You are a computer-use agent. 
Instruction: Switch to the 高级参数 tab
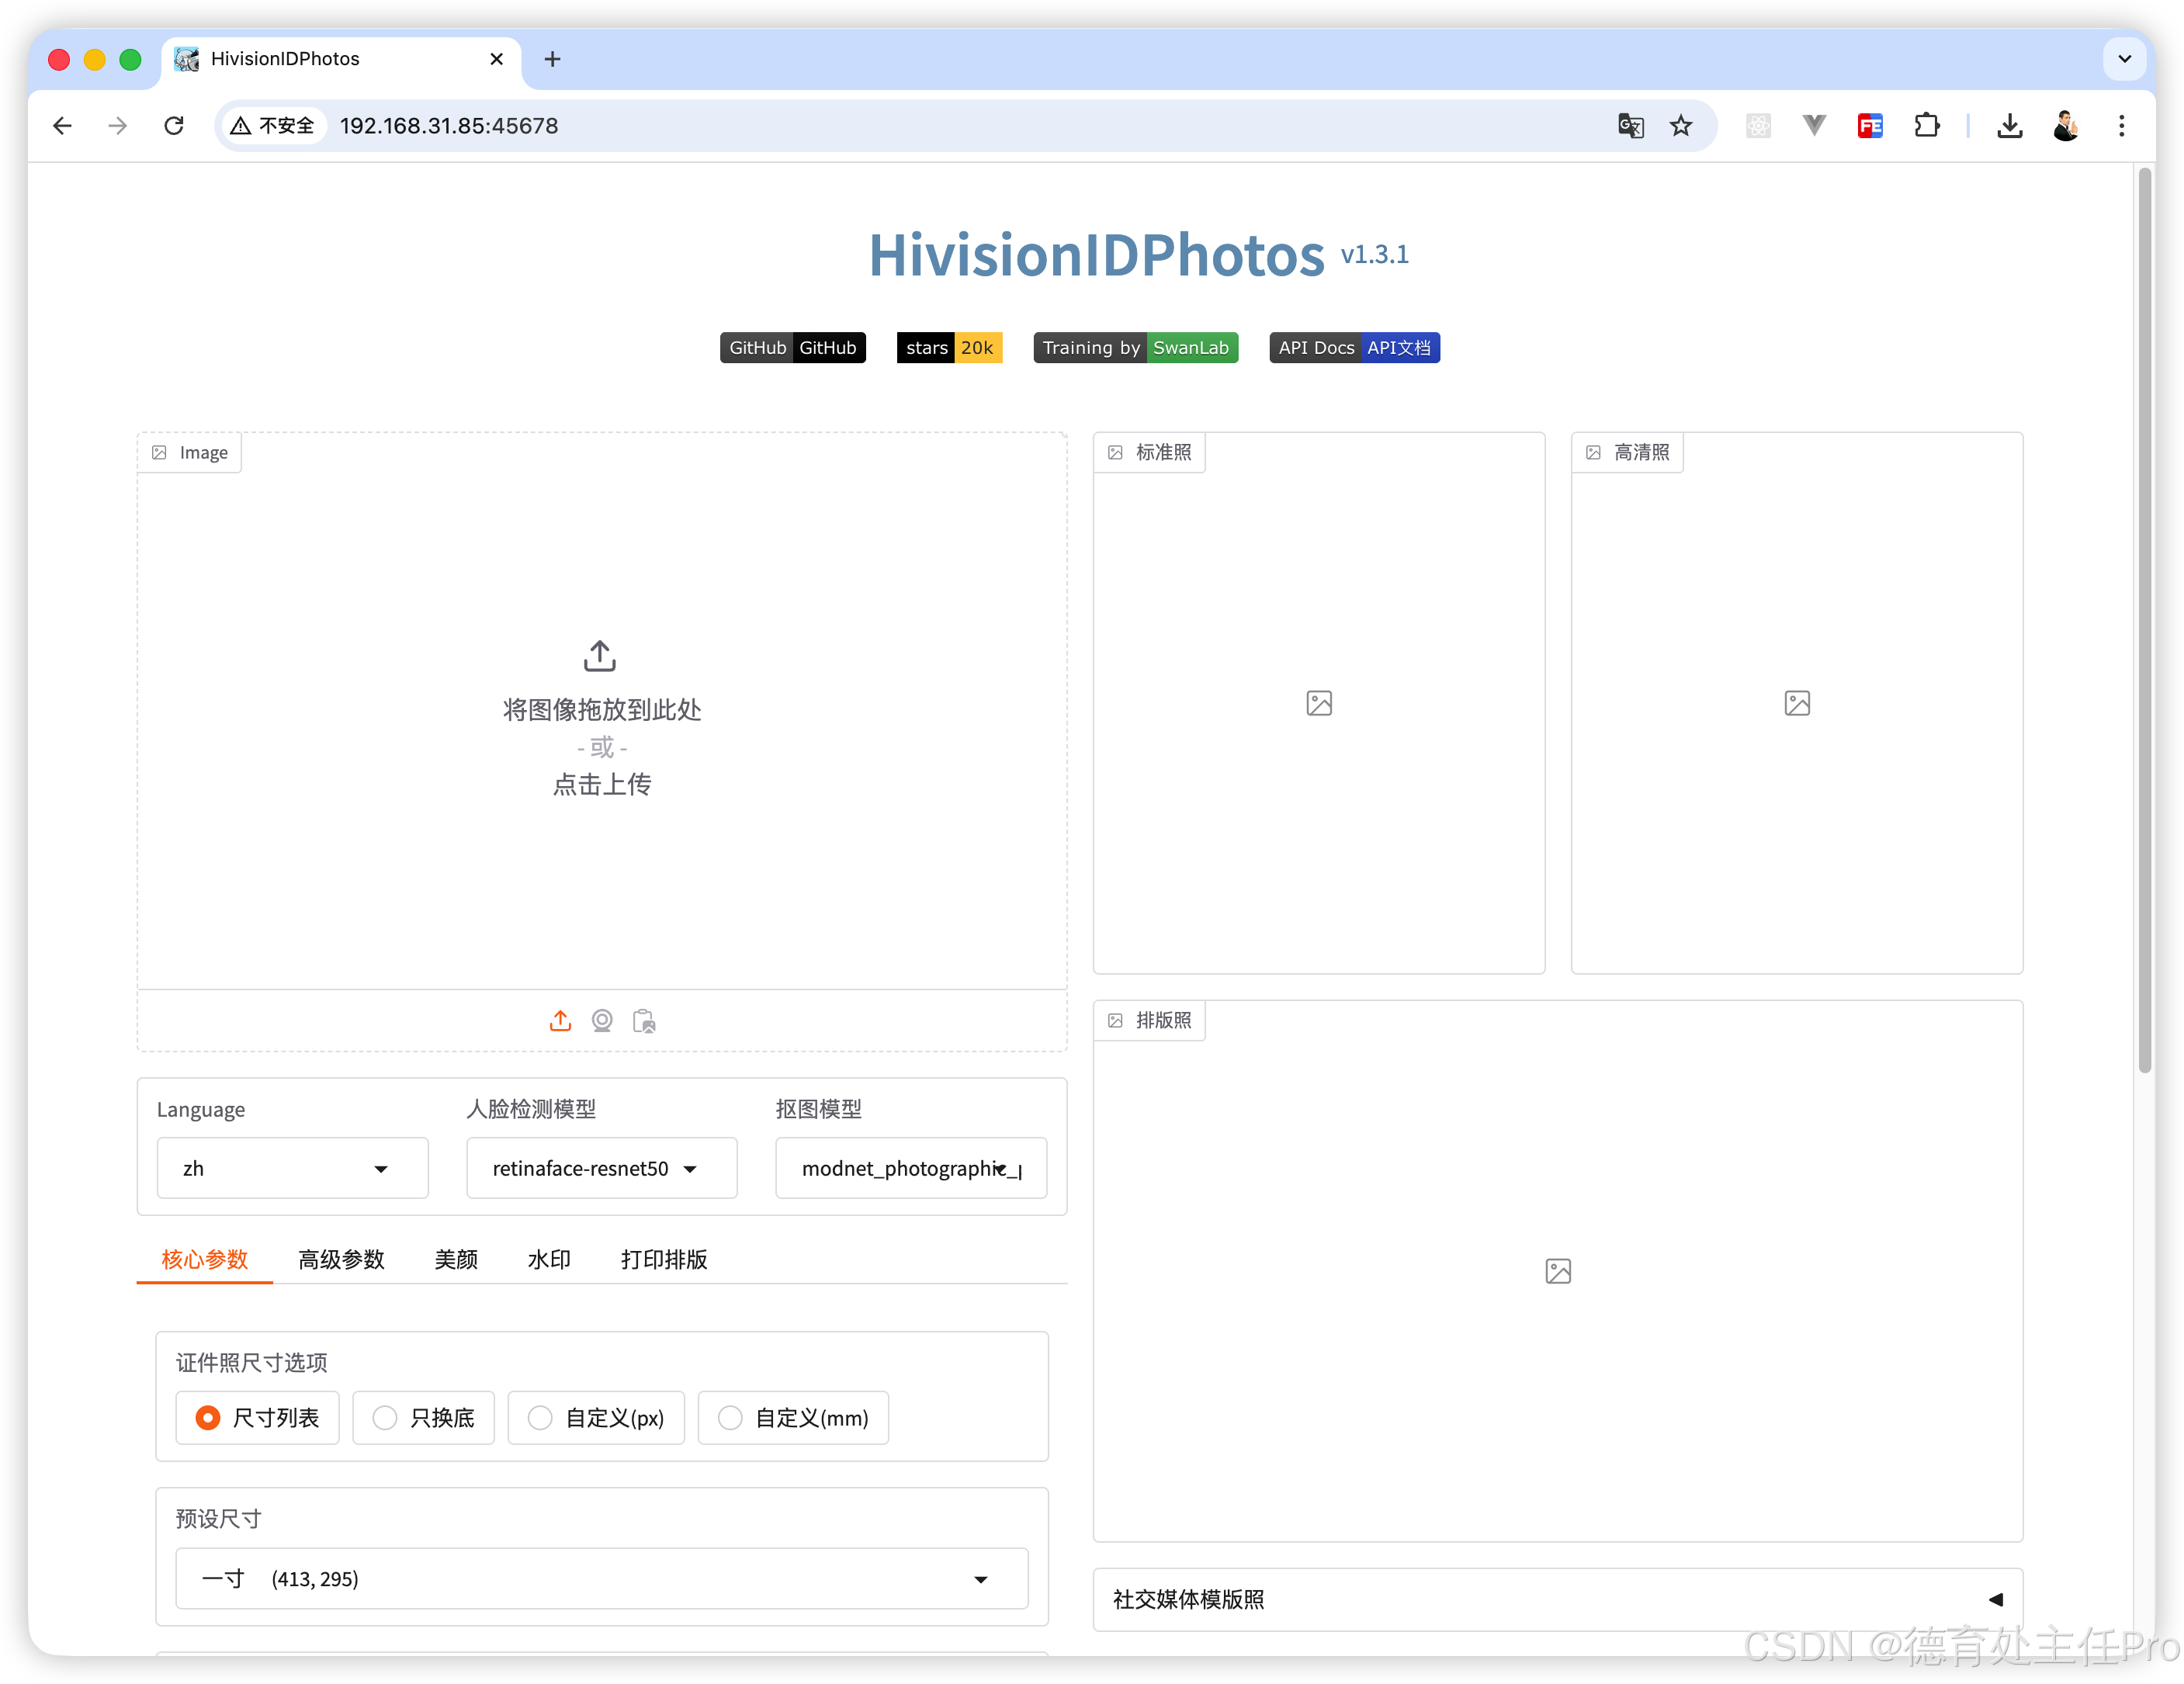[x=341, y=1259]
